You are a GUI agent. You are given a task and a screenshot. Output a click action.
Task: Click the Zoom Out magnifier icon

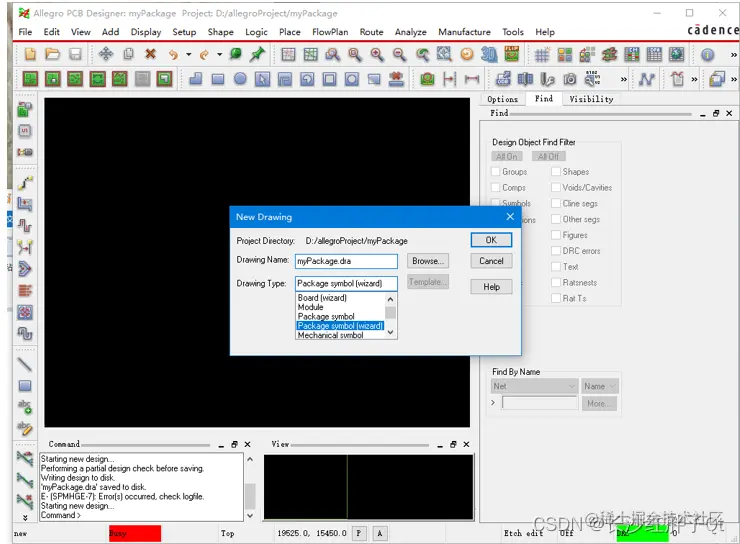(x=399, y=54)
